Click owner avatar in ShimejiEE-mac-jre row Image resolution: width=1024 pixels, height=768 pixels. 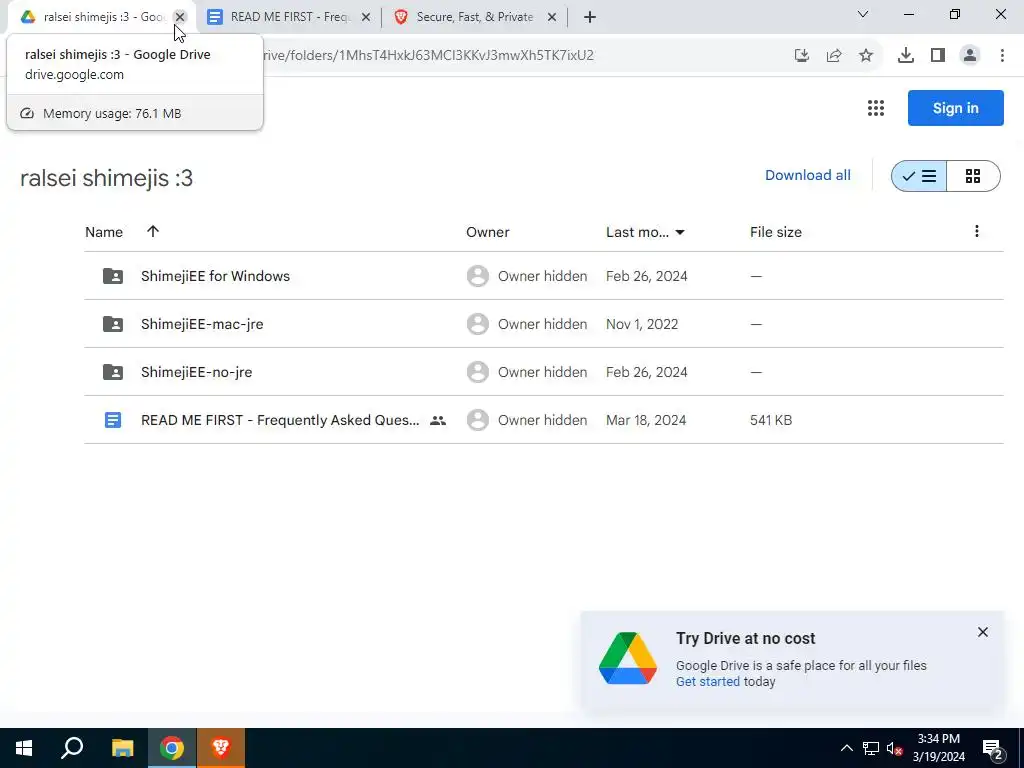coord(478,324)
